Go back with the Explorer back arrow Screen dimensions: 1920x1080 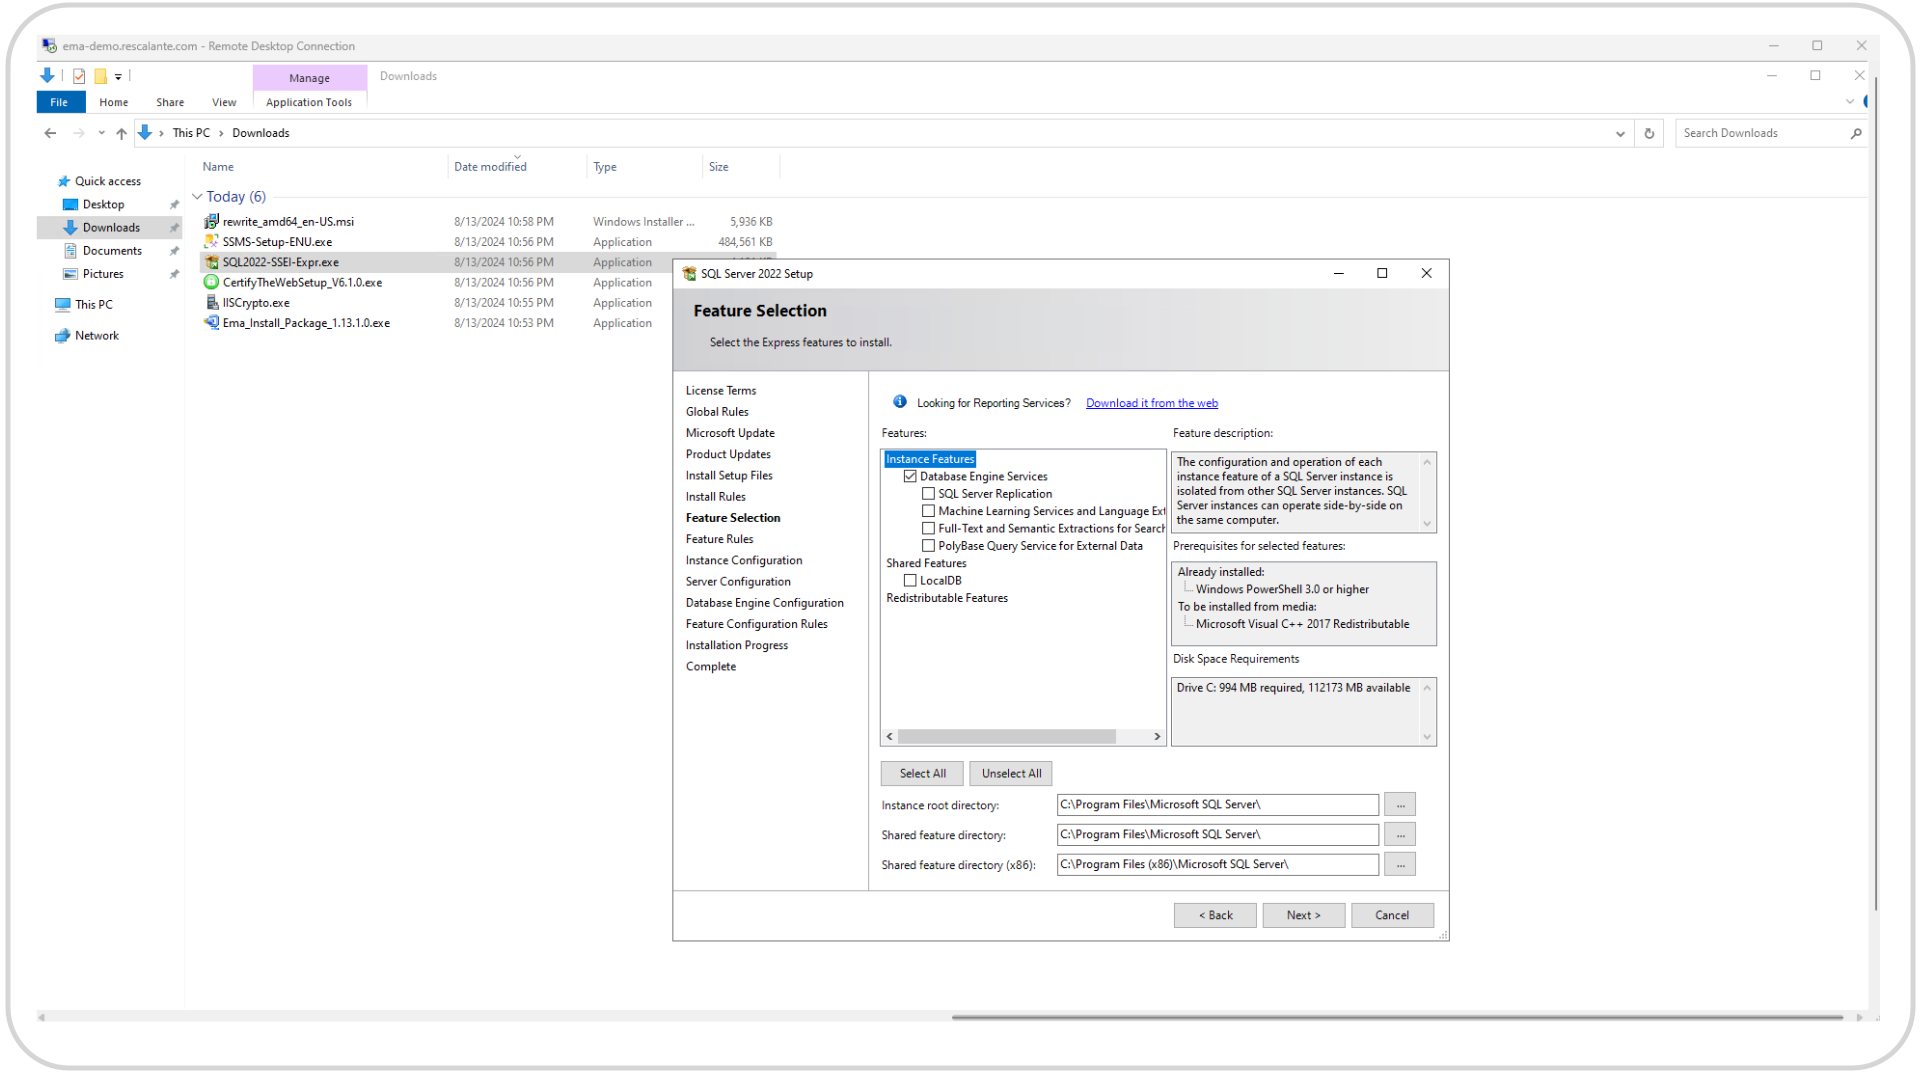[x=50, y=133]
